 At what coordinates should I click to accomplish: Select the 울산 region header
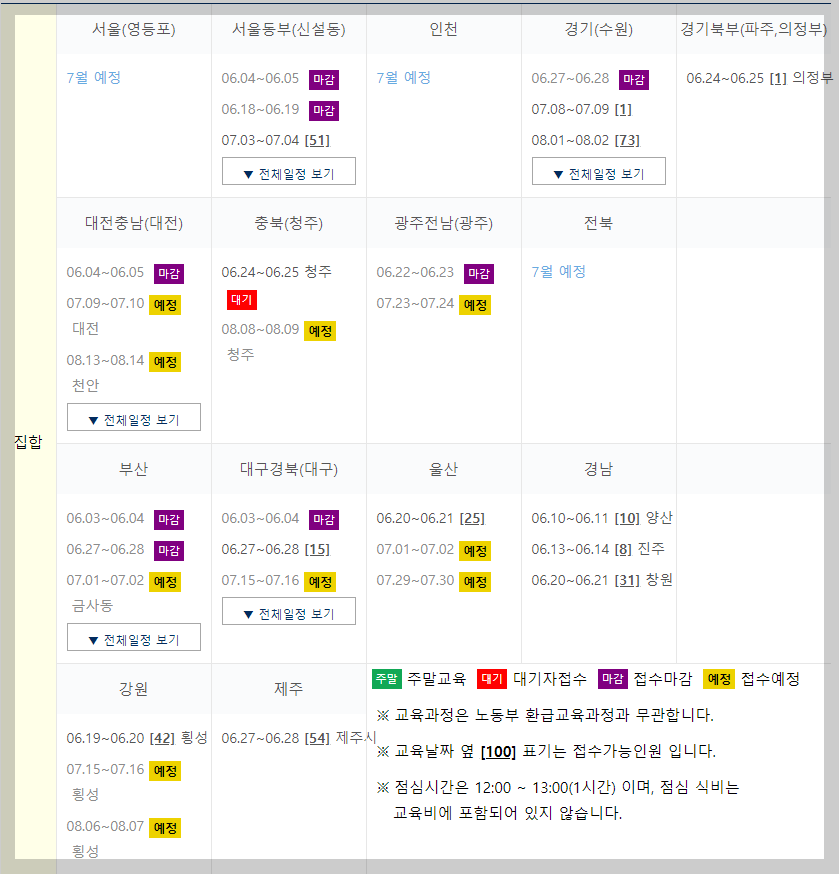coord(443,466)
